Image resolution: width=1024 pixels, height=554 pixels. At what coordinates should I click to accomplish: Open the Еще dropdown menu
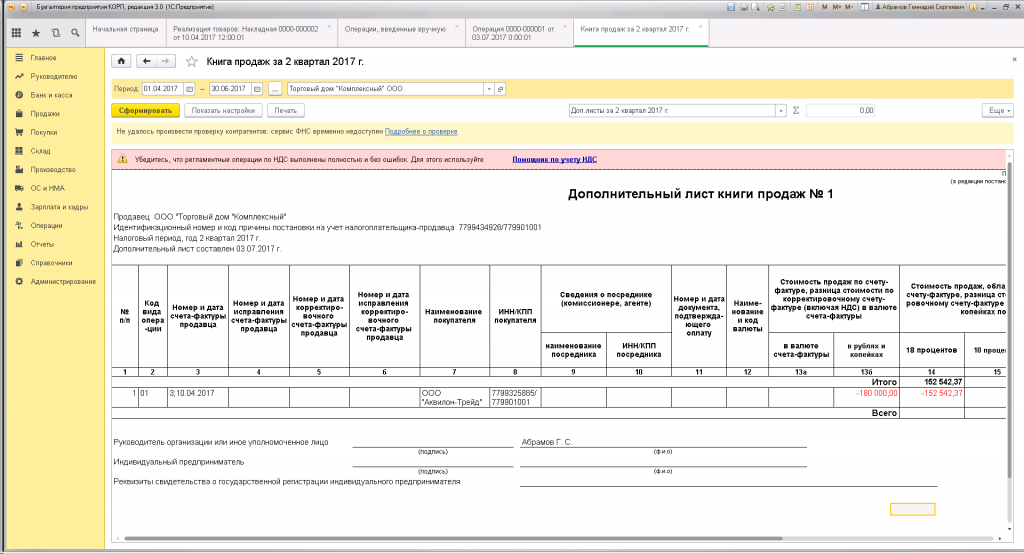tap(997, 110)
